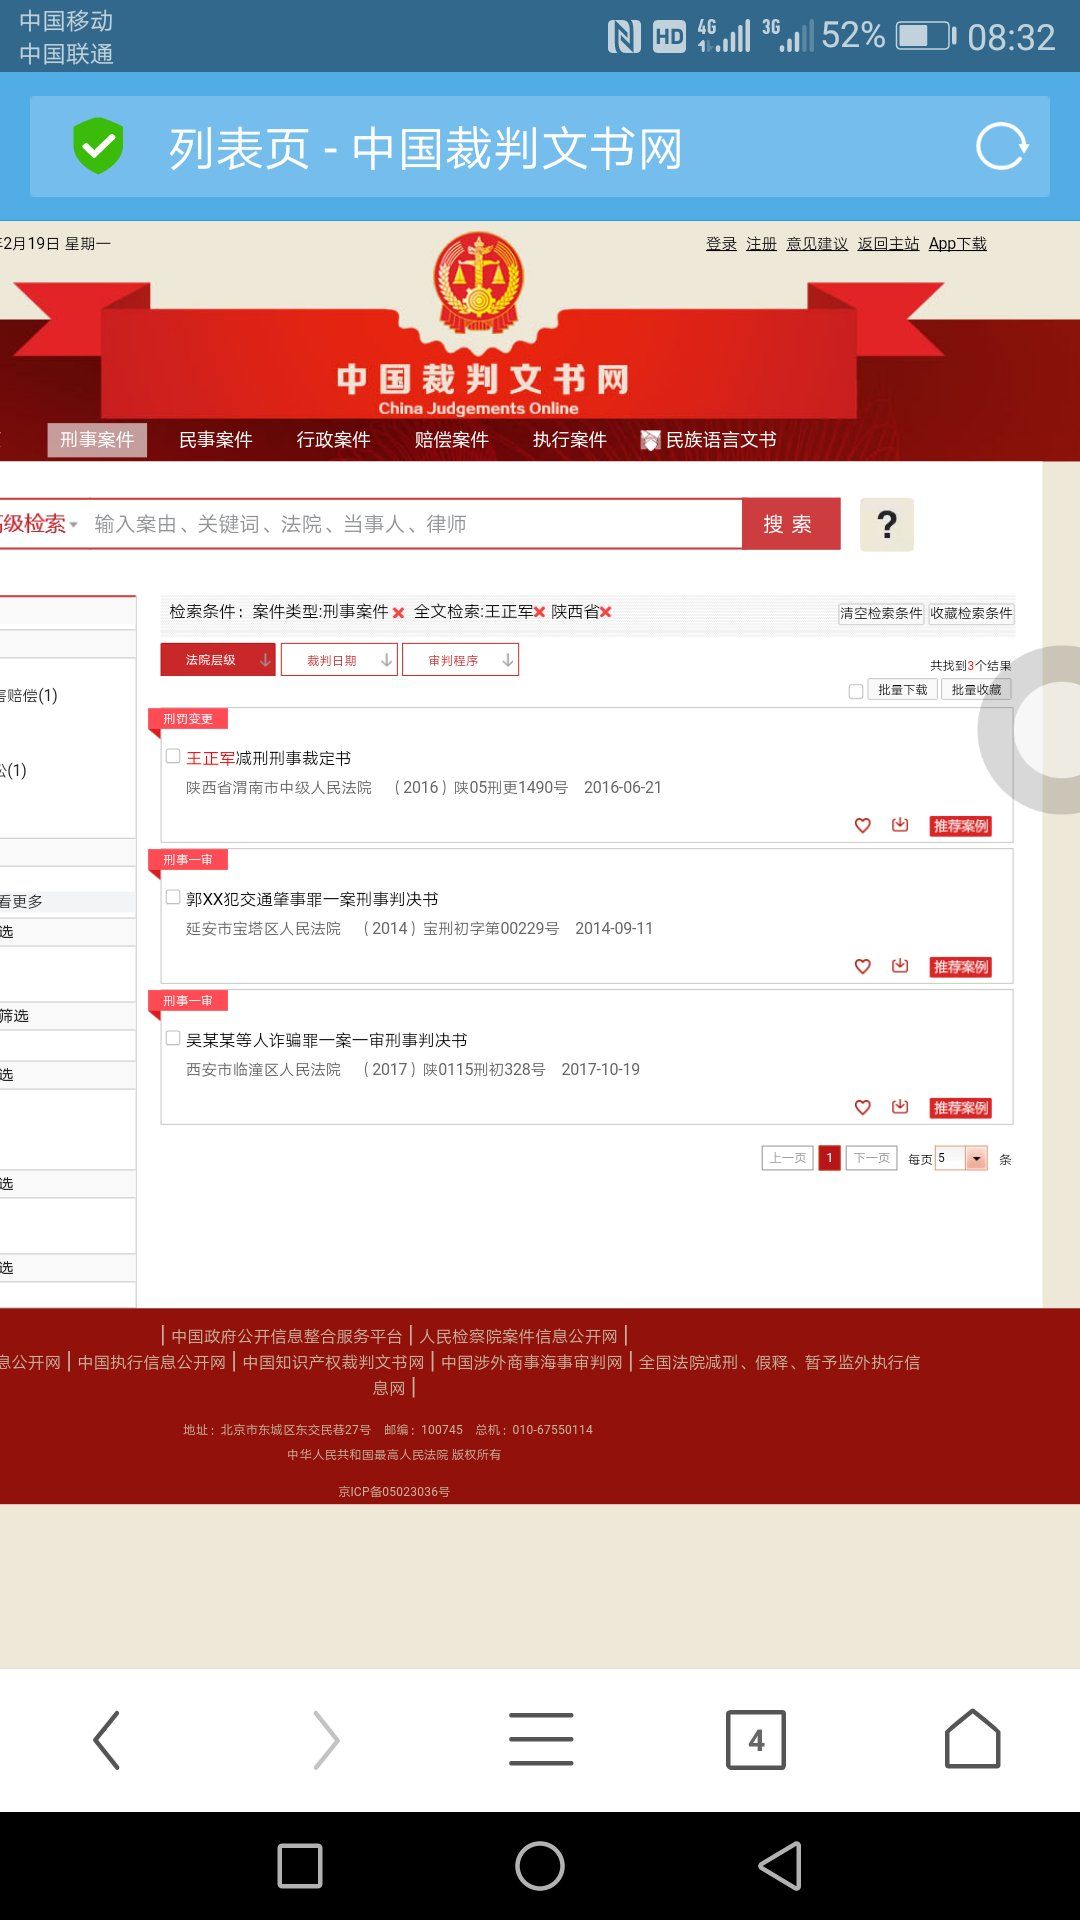Open footer link 中国知识产权裁判文书网
The height and width of the screenshot is (1920, 1080).
tap(334, 1362)
